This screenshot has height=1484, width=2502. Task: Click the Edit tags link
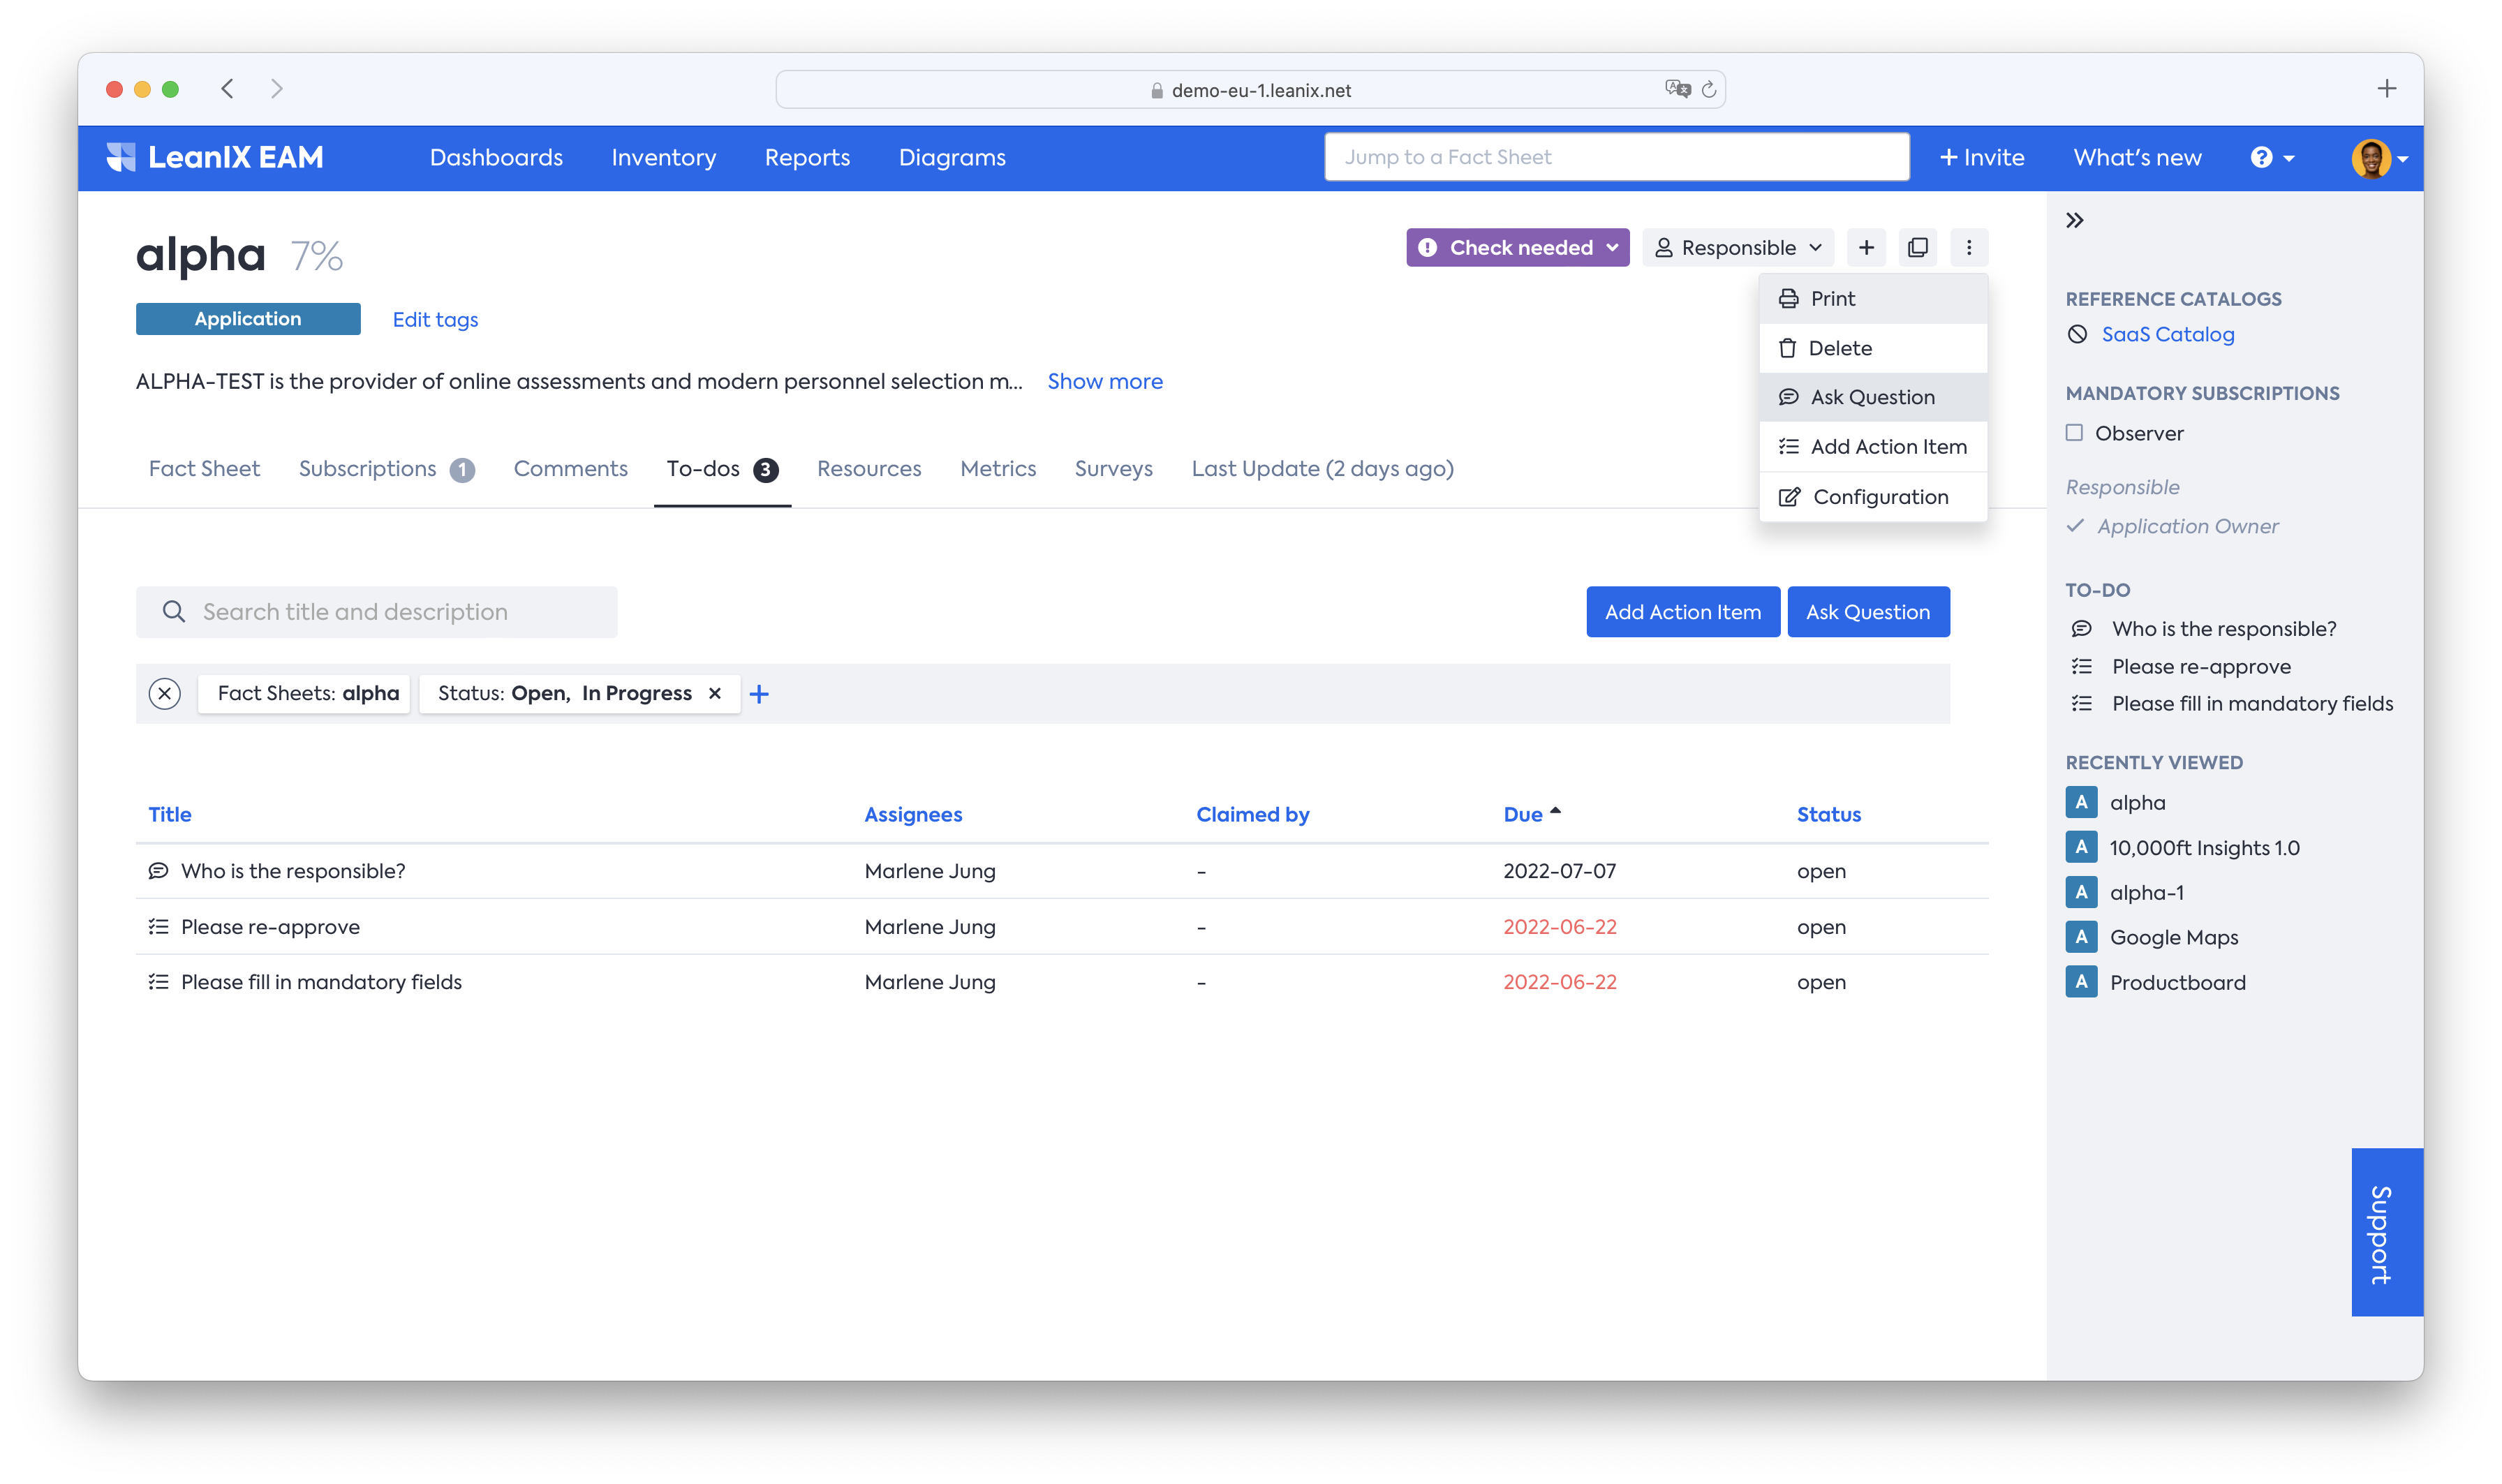click(x=435, y=319)
